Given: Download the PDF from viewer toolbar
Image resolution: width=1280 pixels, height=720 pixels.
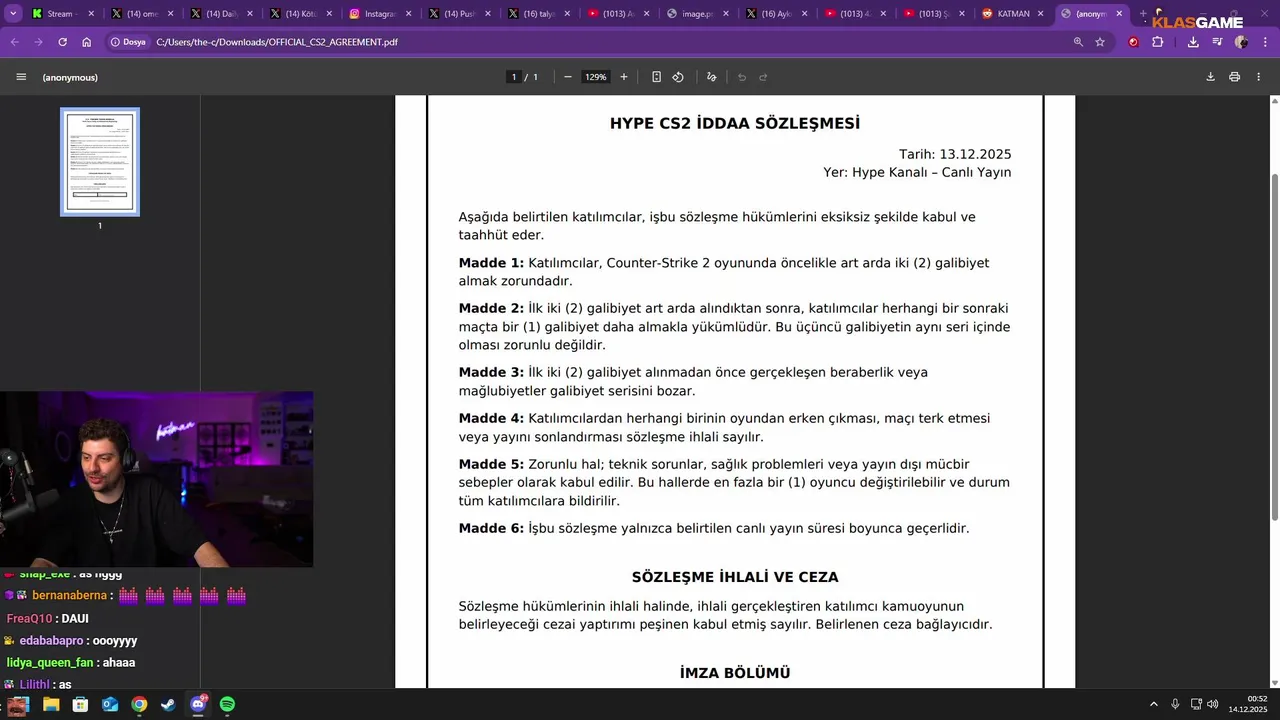Looking at the screenshot, I should pyautogui.click(x=1210, y=77).
